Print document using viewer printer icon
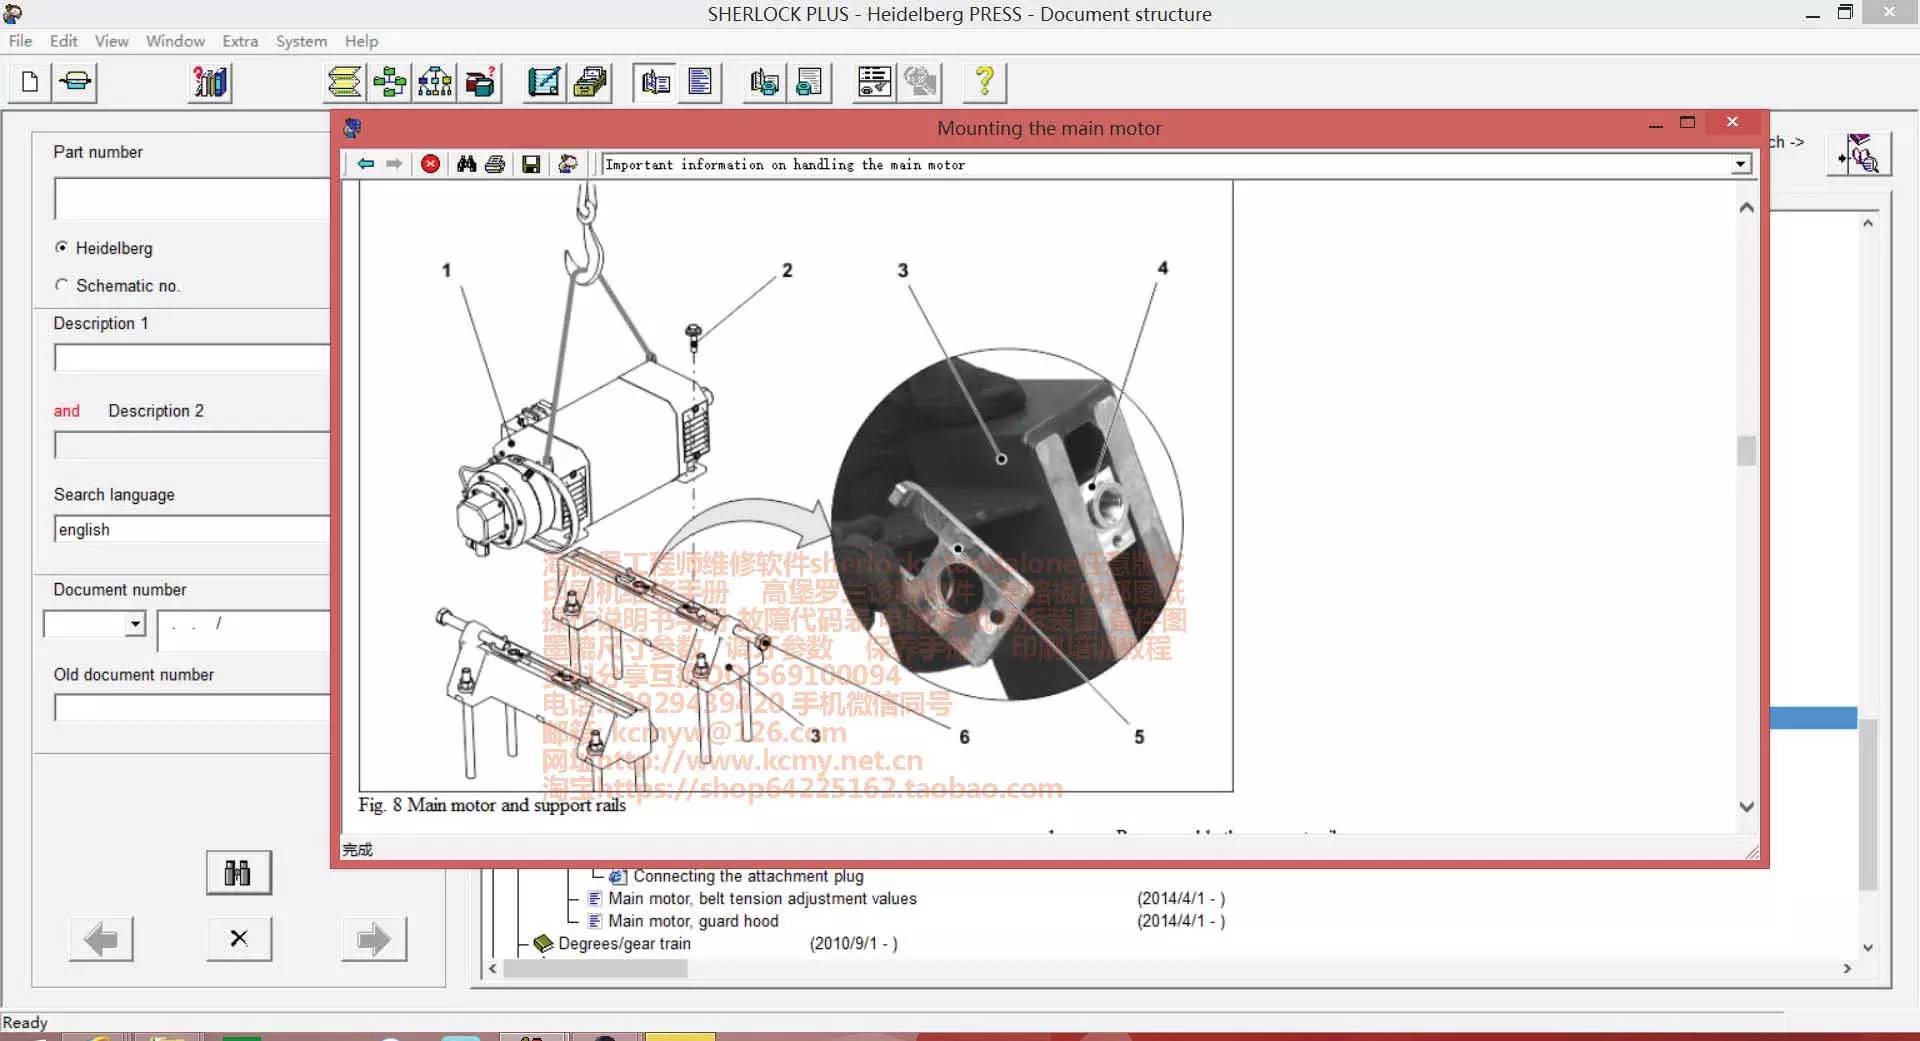This screenshot has height=1041, width=1920. 495,164
